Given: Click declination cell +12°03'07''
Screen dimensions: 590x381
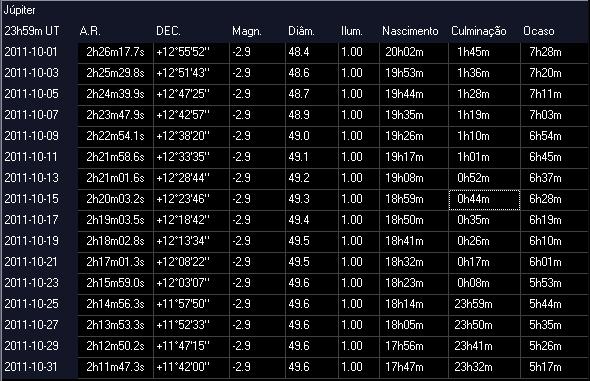Looking at the screenshot, I should pos(192,283).
